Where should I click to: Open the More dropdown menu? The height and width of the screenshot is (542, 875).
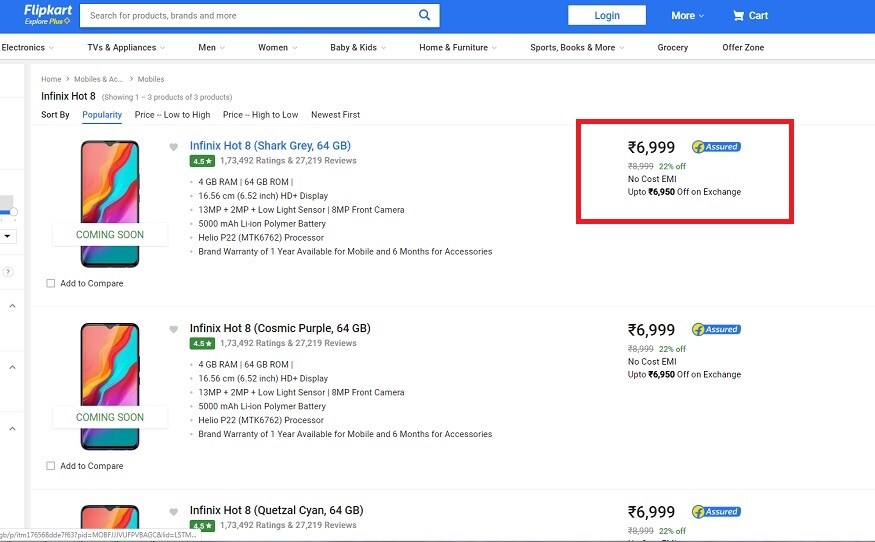[688, 16]
